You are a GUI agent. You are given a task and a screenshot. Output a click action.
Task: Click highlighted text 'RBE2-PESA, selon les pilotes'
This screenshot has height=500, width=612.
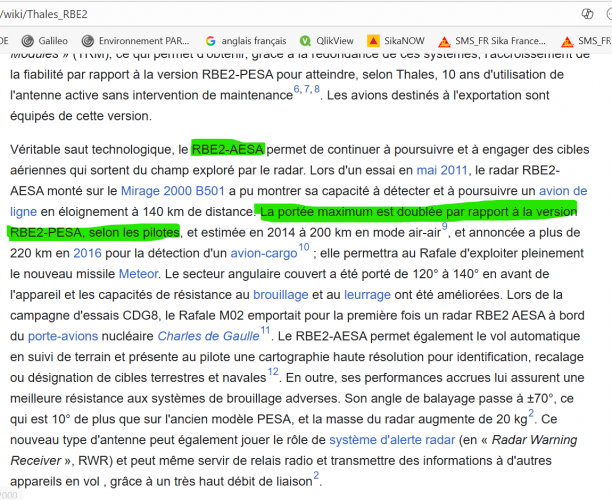pos(95,232)
